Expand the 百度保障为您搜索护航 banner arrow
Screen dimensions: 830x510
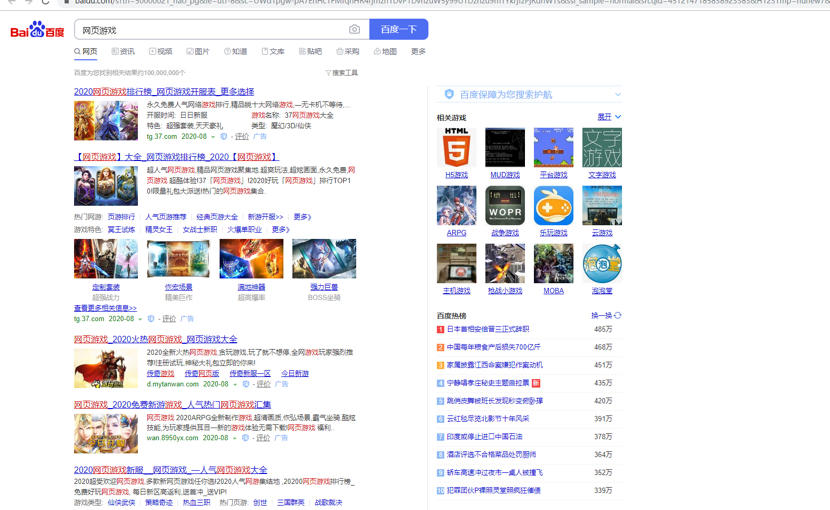point(617,94)
